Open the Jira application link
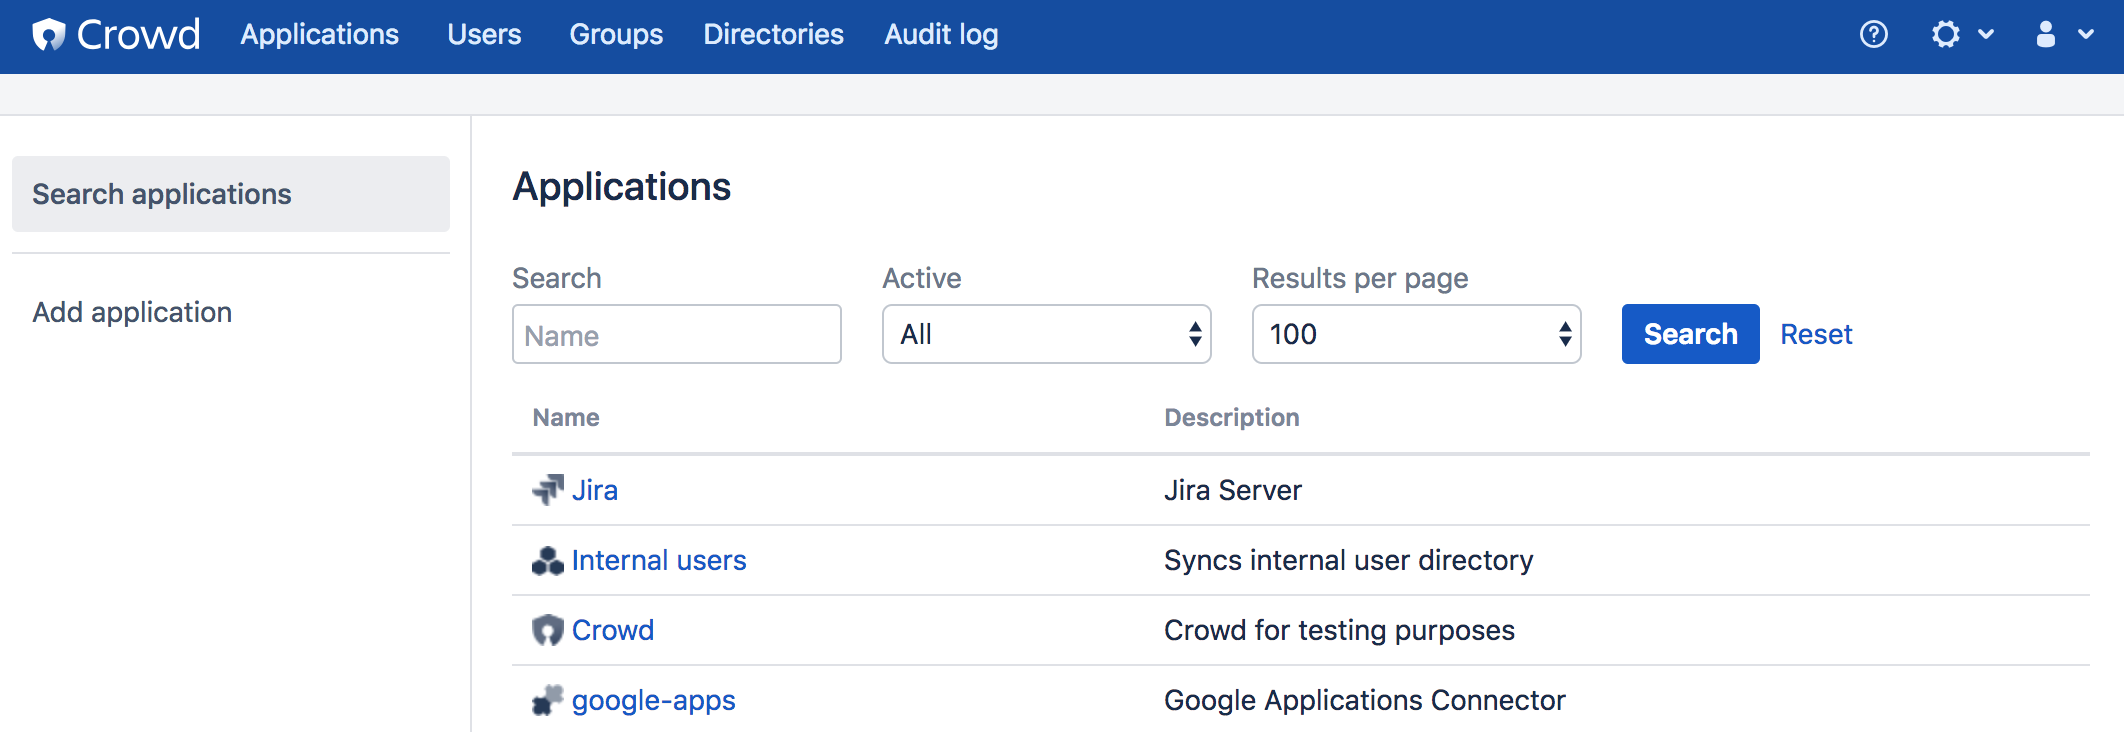2124x732 pixels. click(595, 490)
